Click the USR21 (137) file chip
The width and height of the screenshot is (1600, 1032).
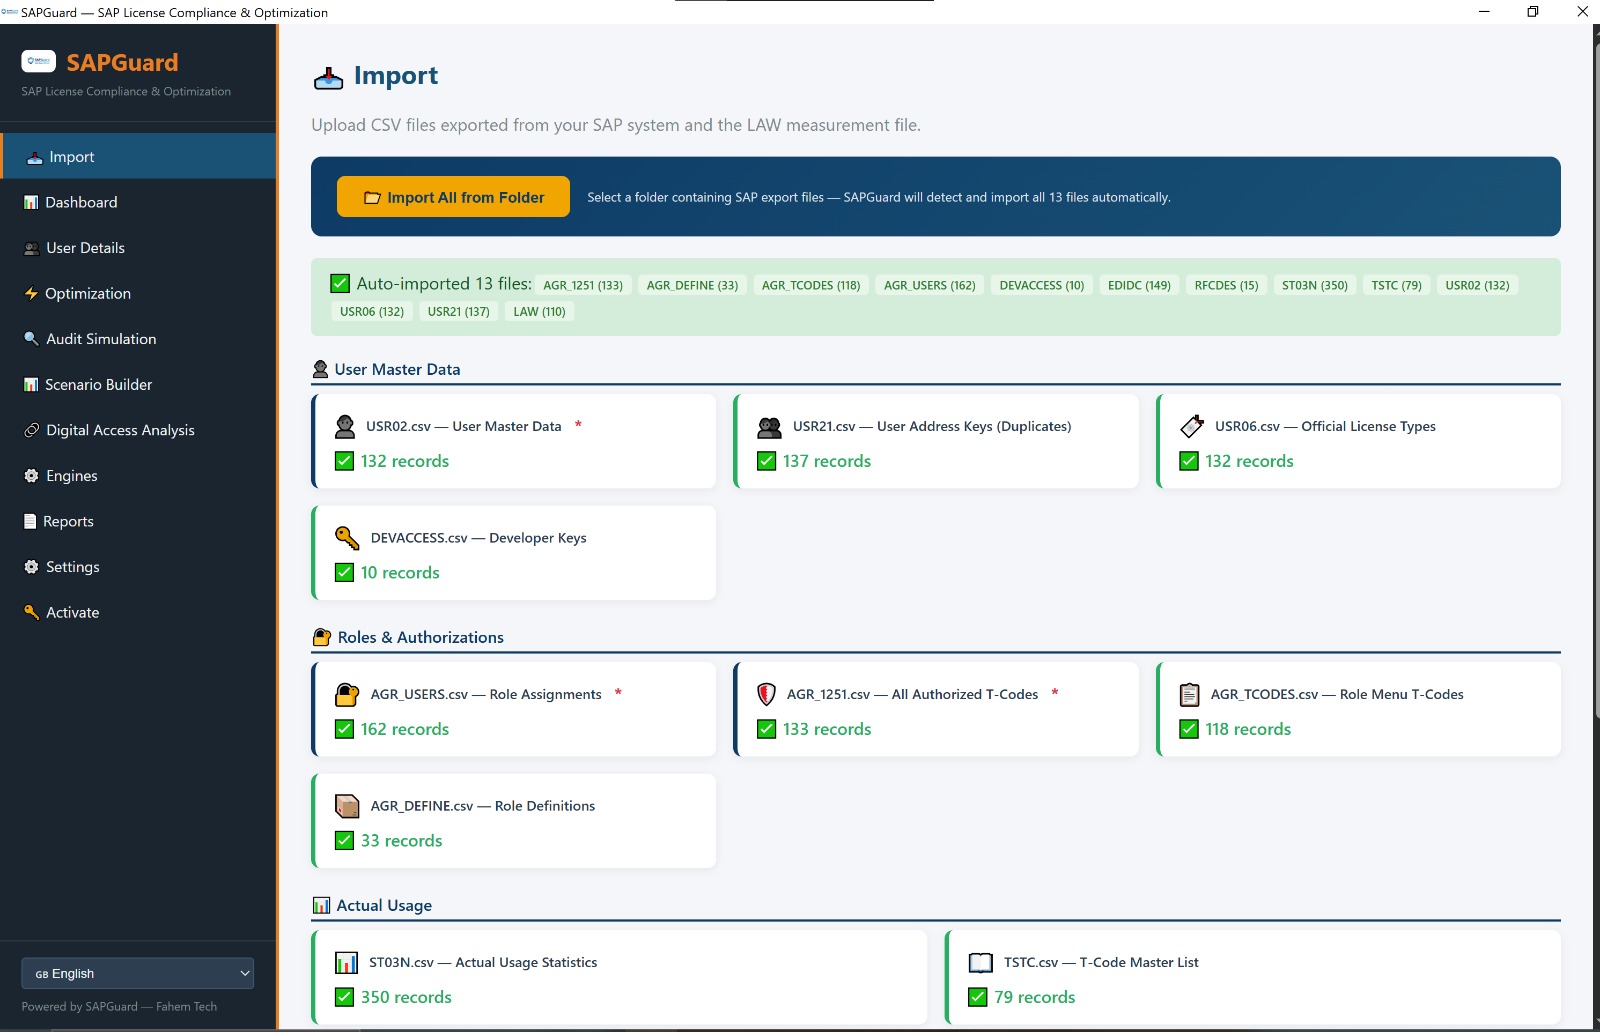click(x=459, y=311)
